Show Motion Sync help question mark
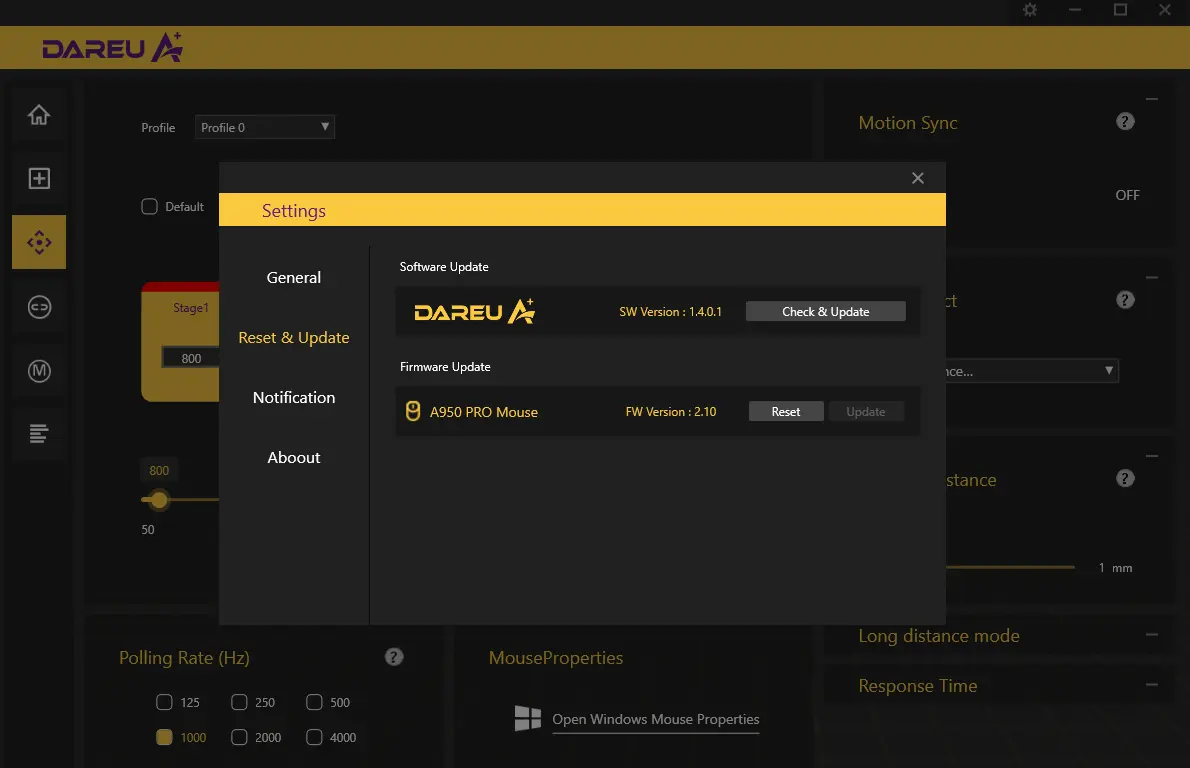Image resolution: width=1190 pixels, height=768 pixels. pos(1125,121)
